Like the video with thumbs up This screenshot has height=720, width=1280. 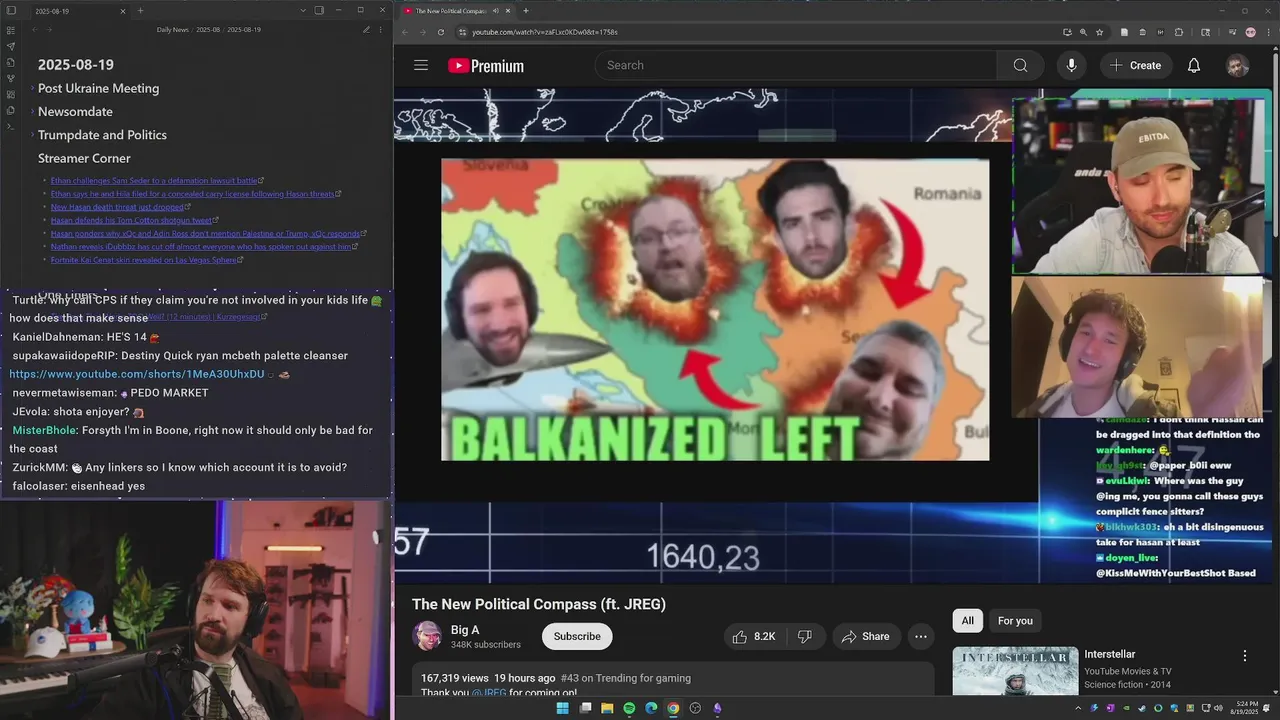point(754,636)
